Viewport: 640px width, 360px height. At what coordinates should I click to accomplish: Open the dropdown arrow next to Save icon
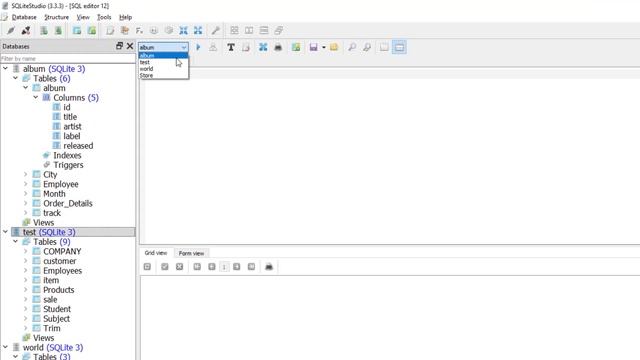click(x=324, y=47)
